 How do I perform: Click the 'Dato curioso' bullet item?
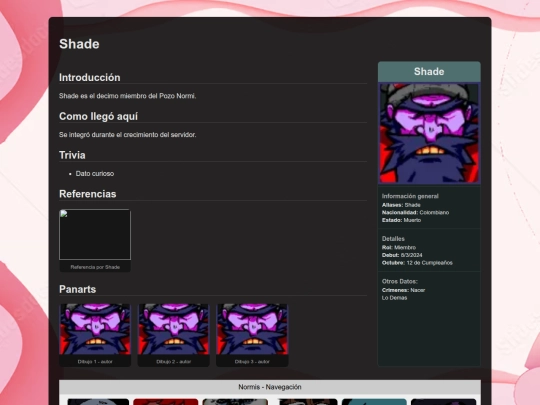(95, 174)
